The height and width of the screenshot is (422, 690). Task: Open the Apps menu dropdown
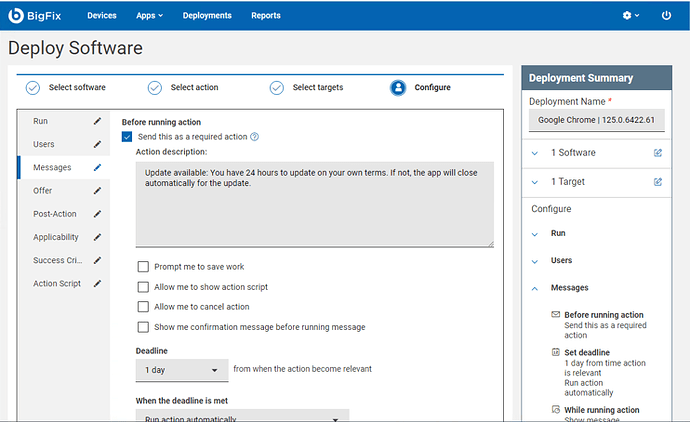pyautogui.click(x=149, y=16)
